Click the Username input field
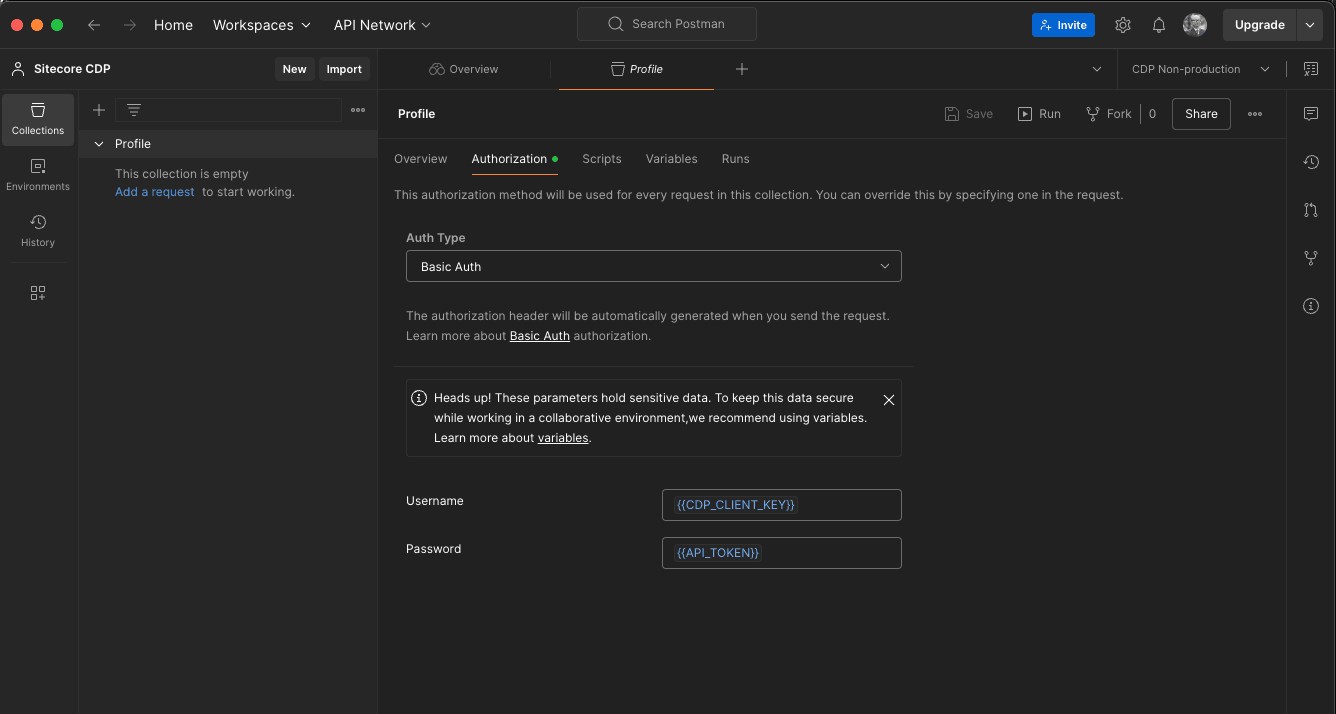 coord(781,505)
